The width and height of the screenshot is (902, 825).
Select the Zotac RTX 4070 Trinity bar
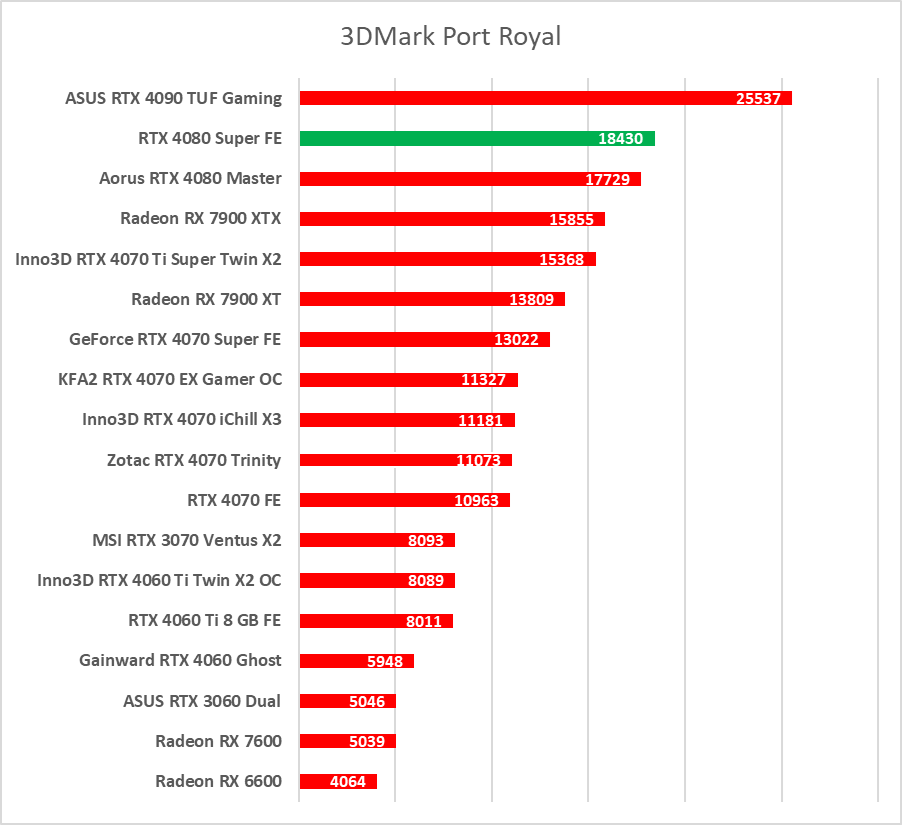pos(370,460)
